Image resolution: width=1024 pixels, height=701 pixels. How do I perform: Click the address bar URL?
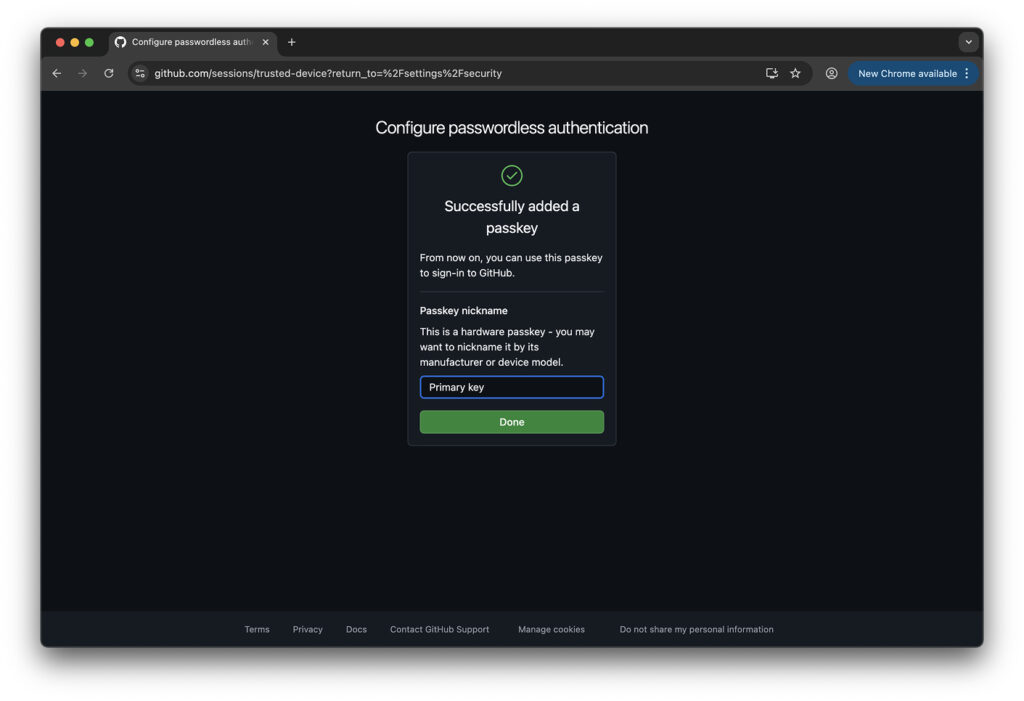[328, 73]
